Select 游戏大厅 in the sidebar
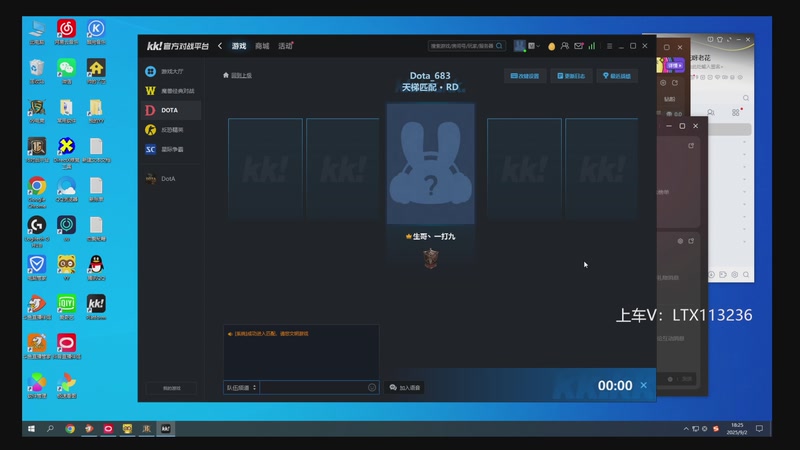The image size is (800, 450). click(171, 71)
